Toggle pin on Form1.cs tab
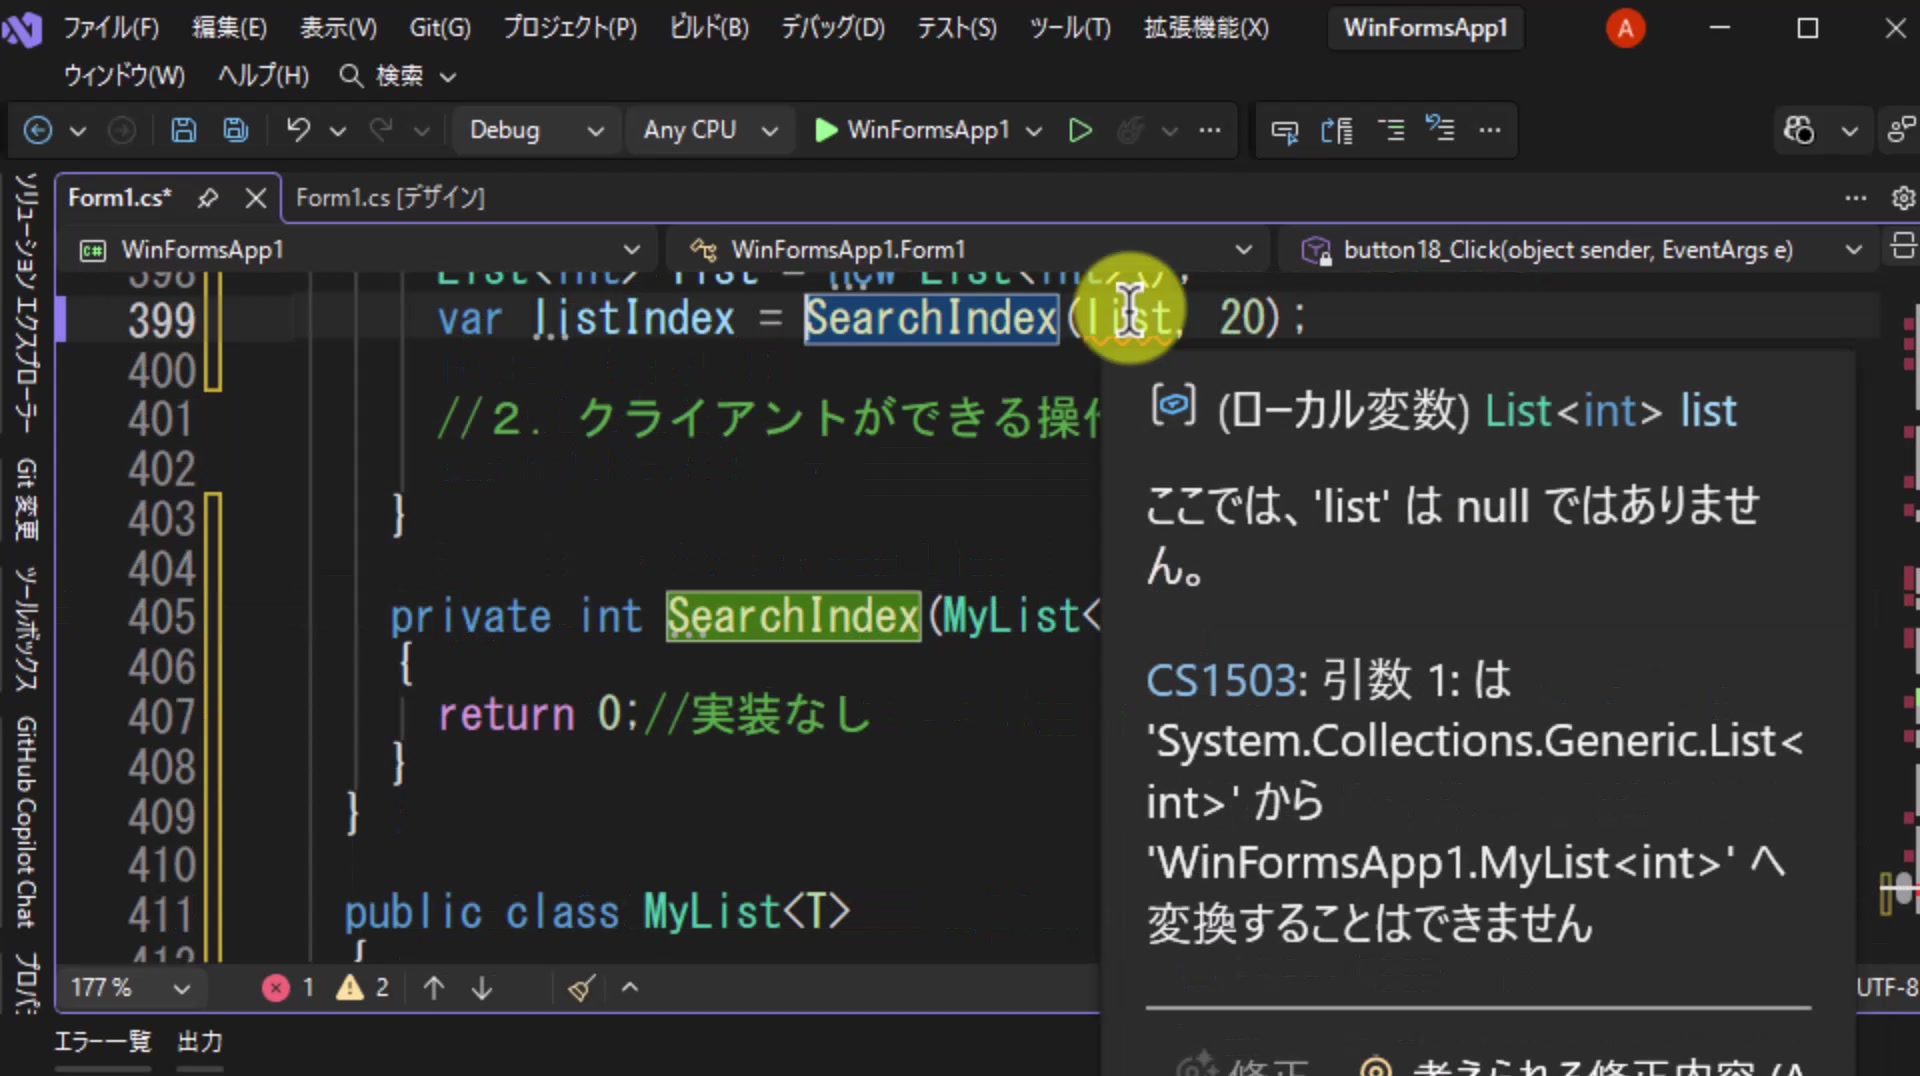This screenshot has height=1076, width=1920. coord(208,198)
